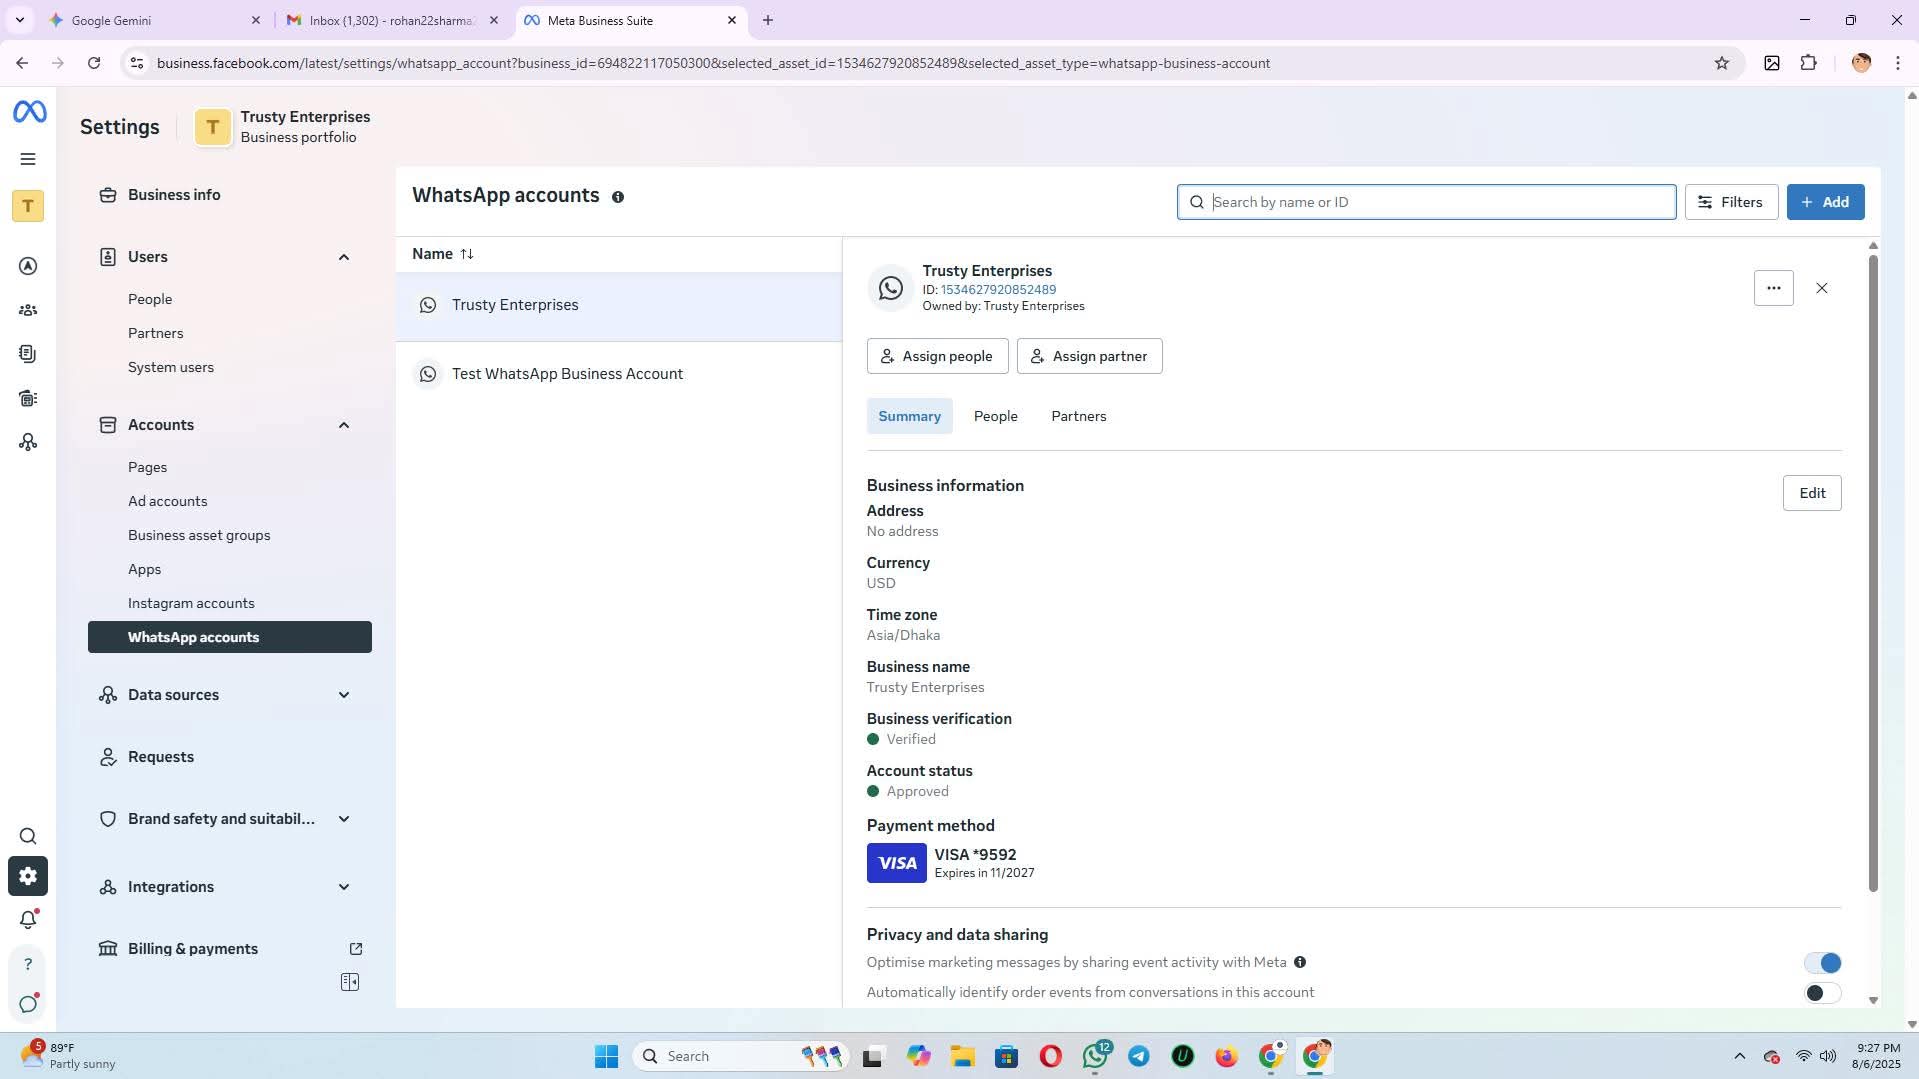
Task: Click the Assign people button
Action: point(937,356)
